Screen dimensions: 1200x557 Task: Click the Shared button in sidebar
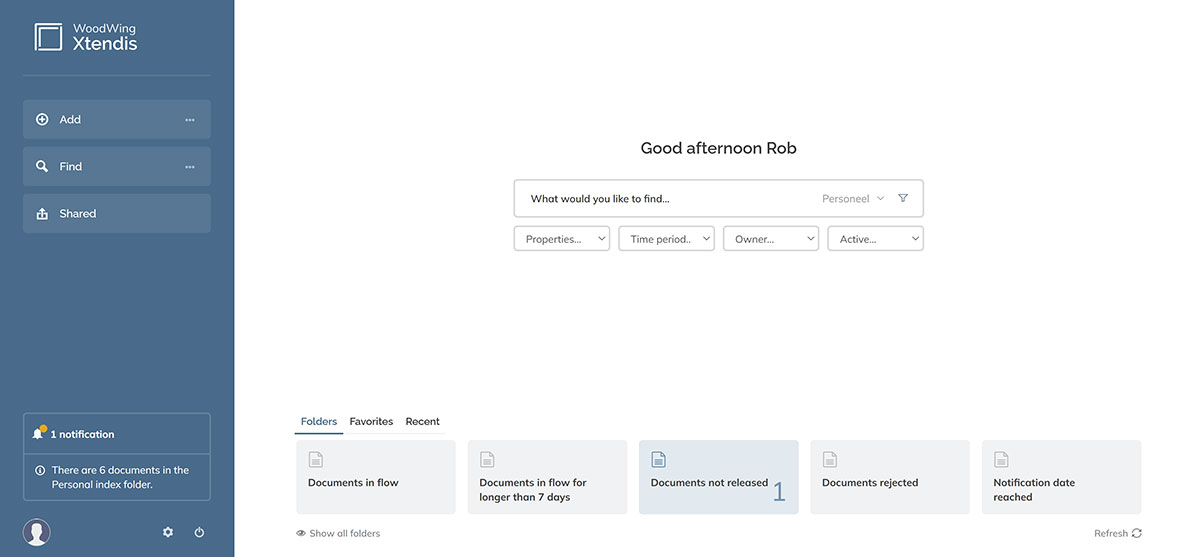[x=116, y=214]
